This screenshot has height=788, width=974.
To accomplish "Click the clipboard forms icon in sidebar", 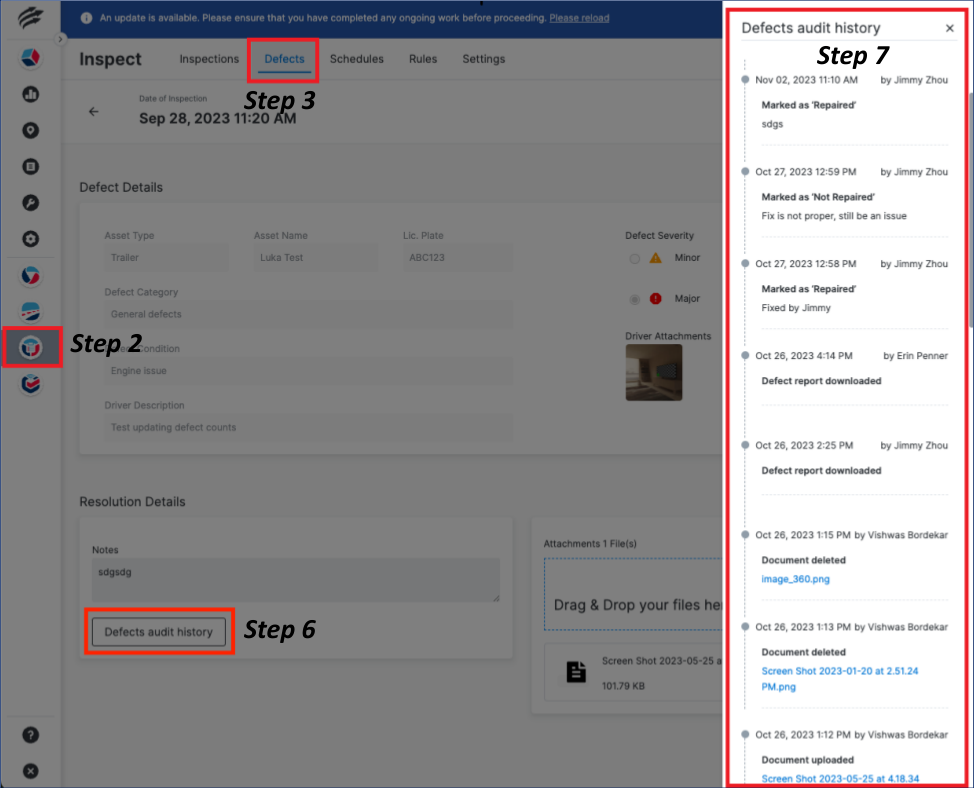I will 31,166.
